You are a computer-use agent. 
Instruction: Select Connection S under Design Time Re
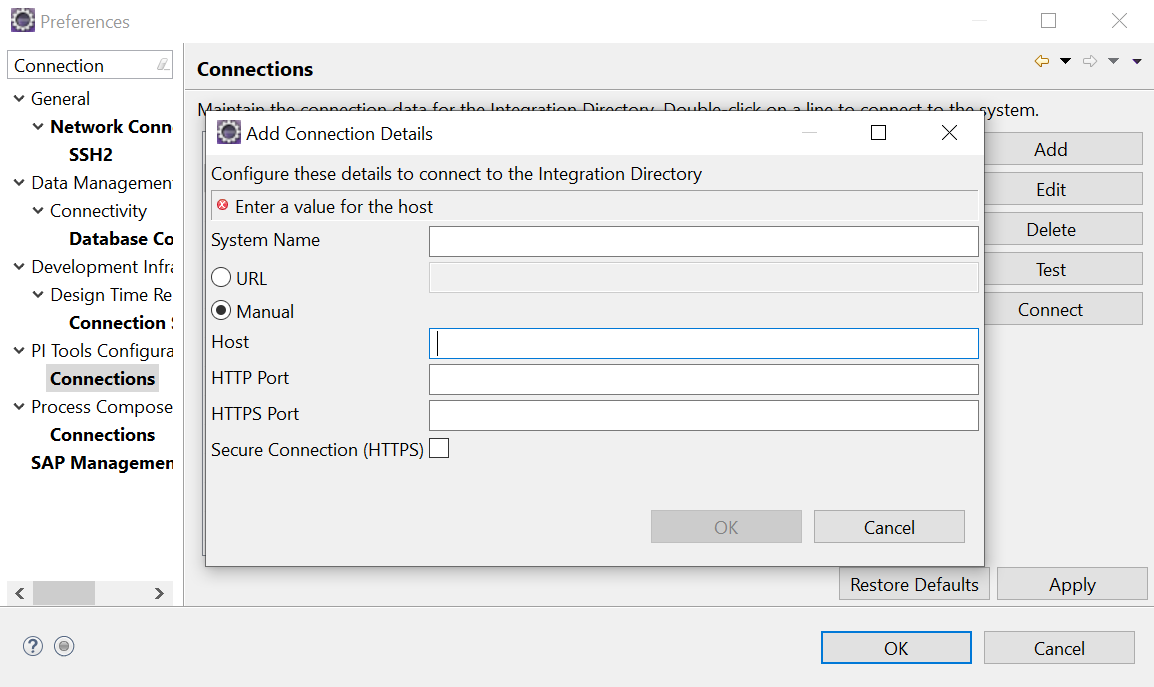pos(121,323)
